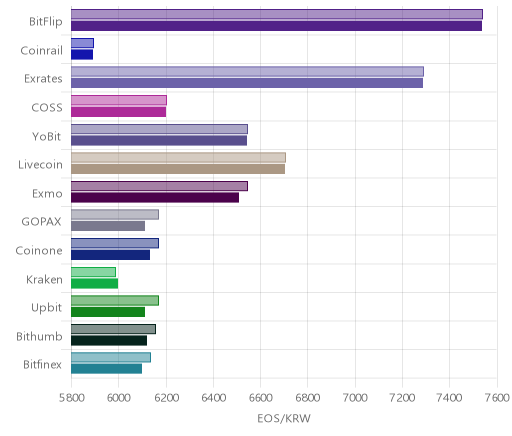The height and width of the screenshot is (436, 512).
Task: Click the dark maroon Exmo bar
Action: click(155, 198)
